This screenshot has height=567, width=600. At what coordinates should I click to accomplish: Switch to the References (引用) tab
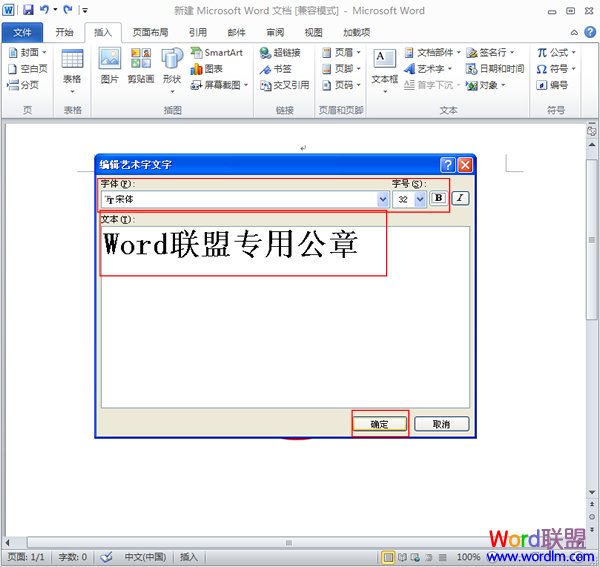tap(198, 33)
